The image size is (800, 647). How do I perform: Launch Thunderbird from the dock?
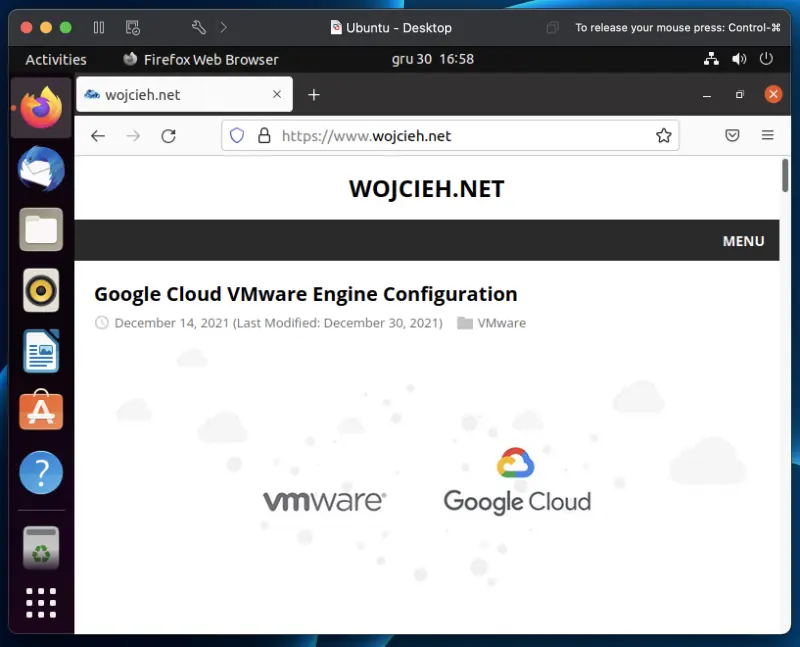pos(40,170)
